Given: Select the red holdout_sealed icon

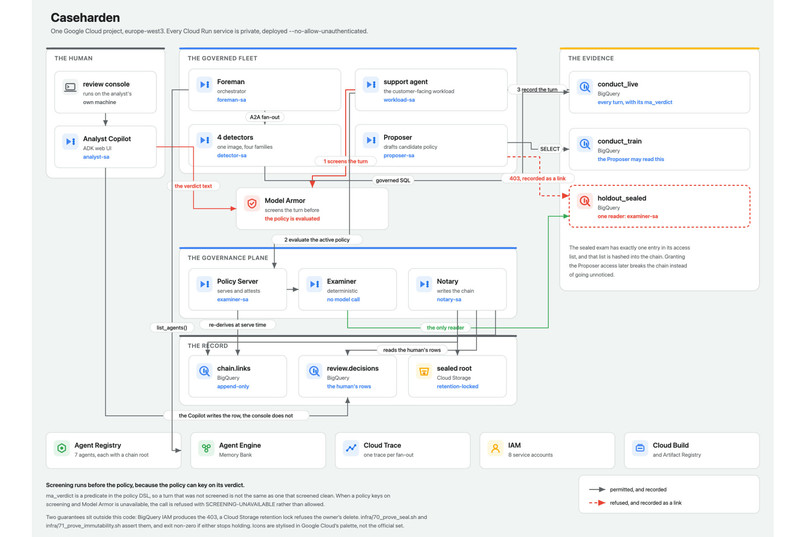Looking at the screenshot, I should point(585,201).
